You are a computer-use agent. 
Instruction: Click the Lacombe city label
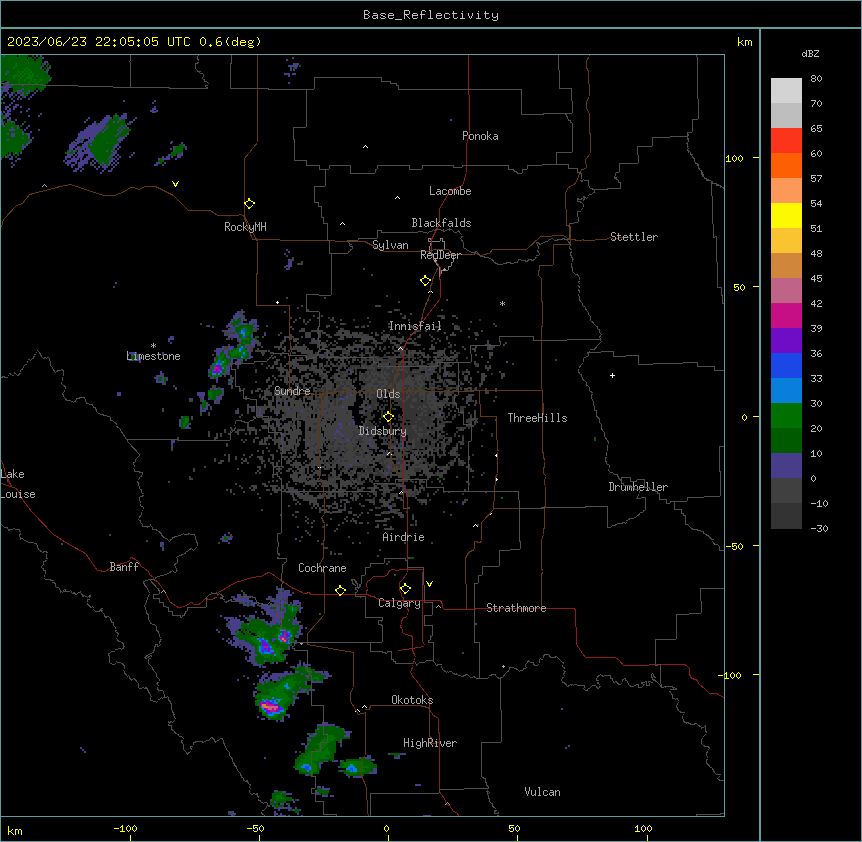(x=450, y=191)
